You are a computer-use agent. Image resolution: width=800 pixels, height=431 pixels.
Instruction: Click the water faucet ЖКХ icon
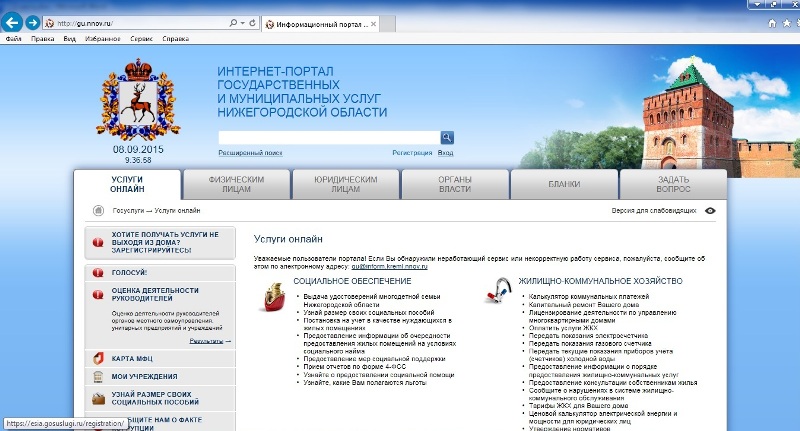coord(498,291)
